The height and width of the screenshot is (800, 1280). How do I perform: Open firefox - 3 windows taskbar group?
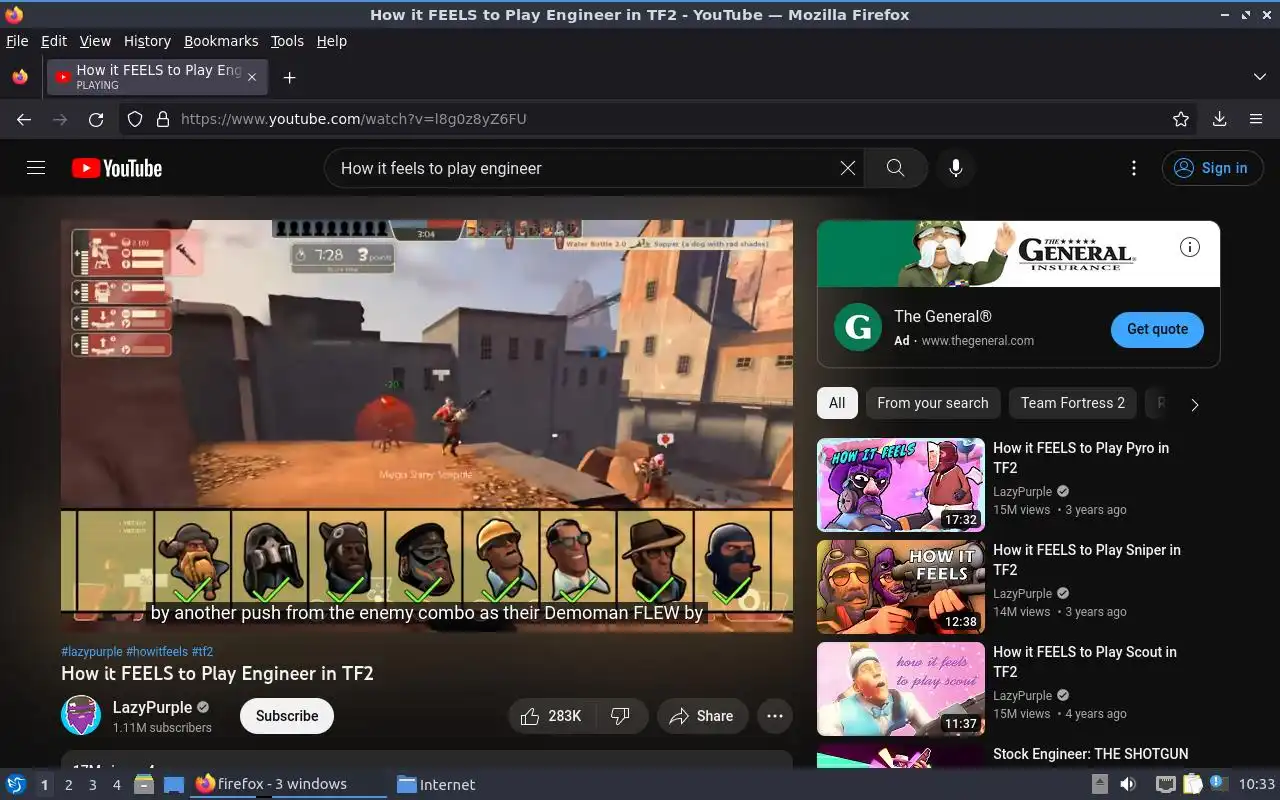click(287, 784)
